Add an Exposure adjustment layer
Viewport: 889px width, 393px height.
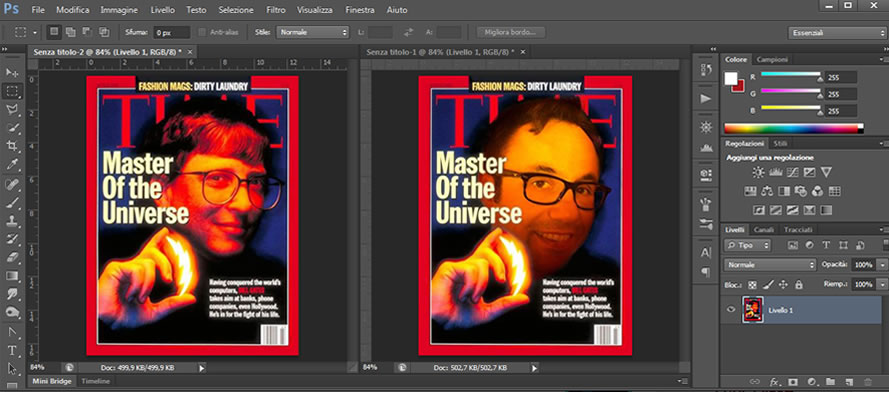click(x=810, y=172)
